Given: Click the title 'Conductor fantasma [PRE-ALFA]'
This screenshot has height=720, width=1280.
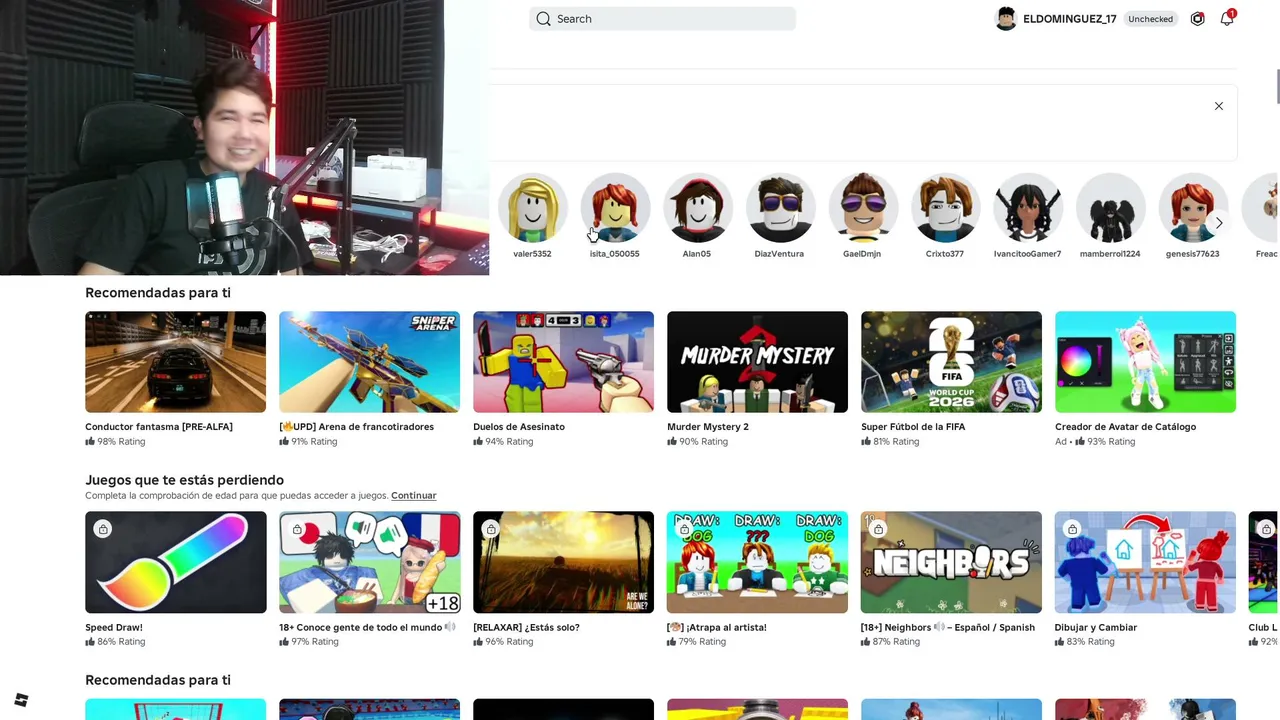Looking at the screenshot, I should 159,427.
